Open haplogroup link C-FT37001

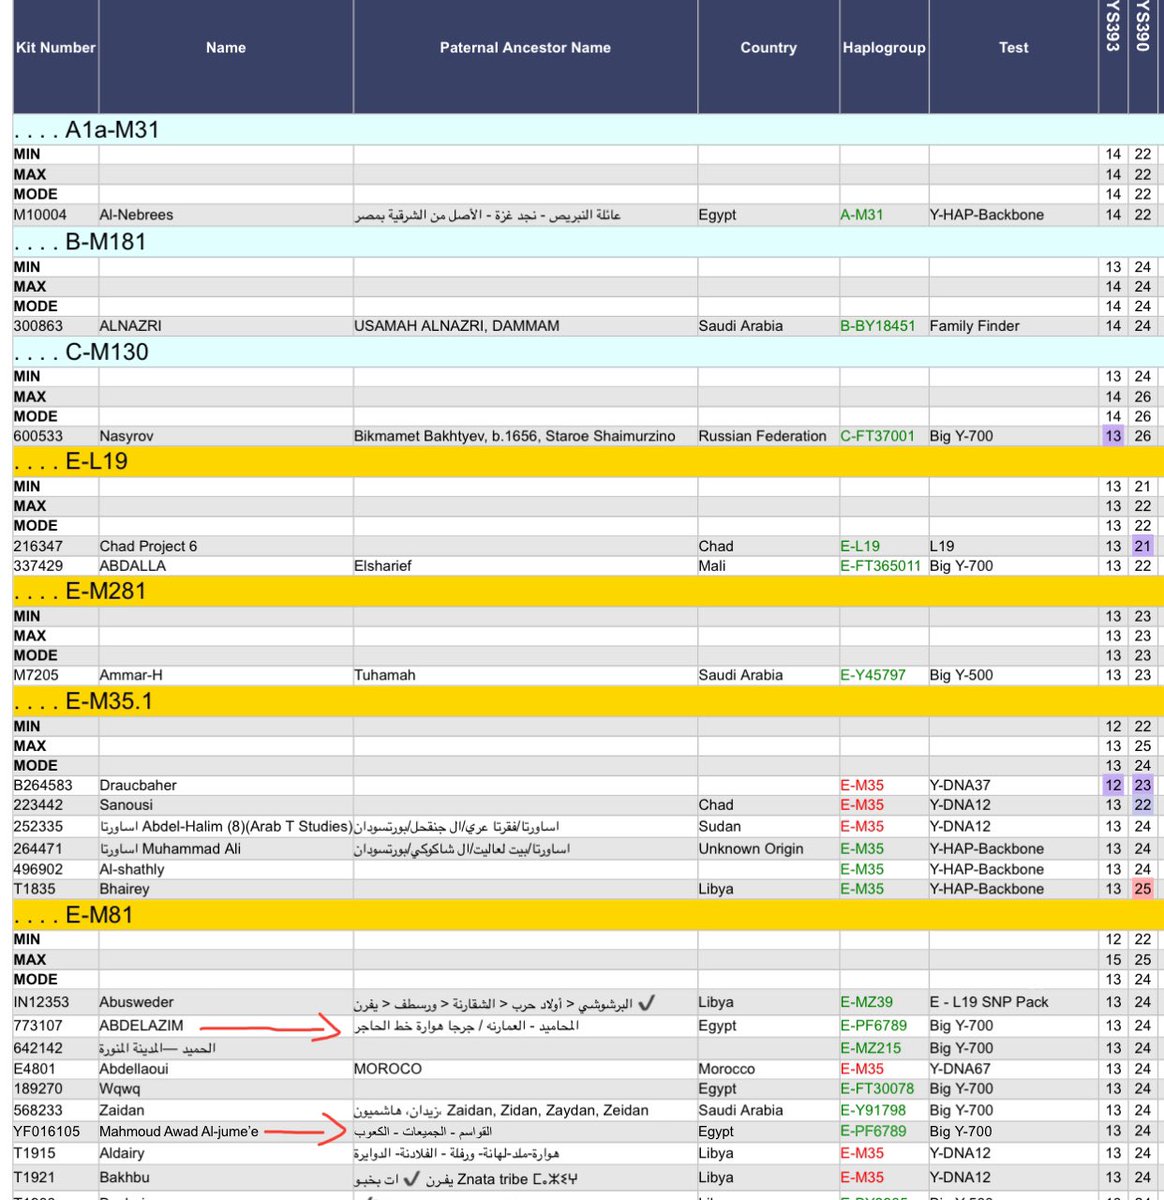(x=877, y=436)
